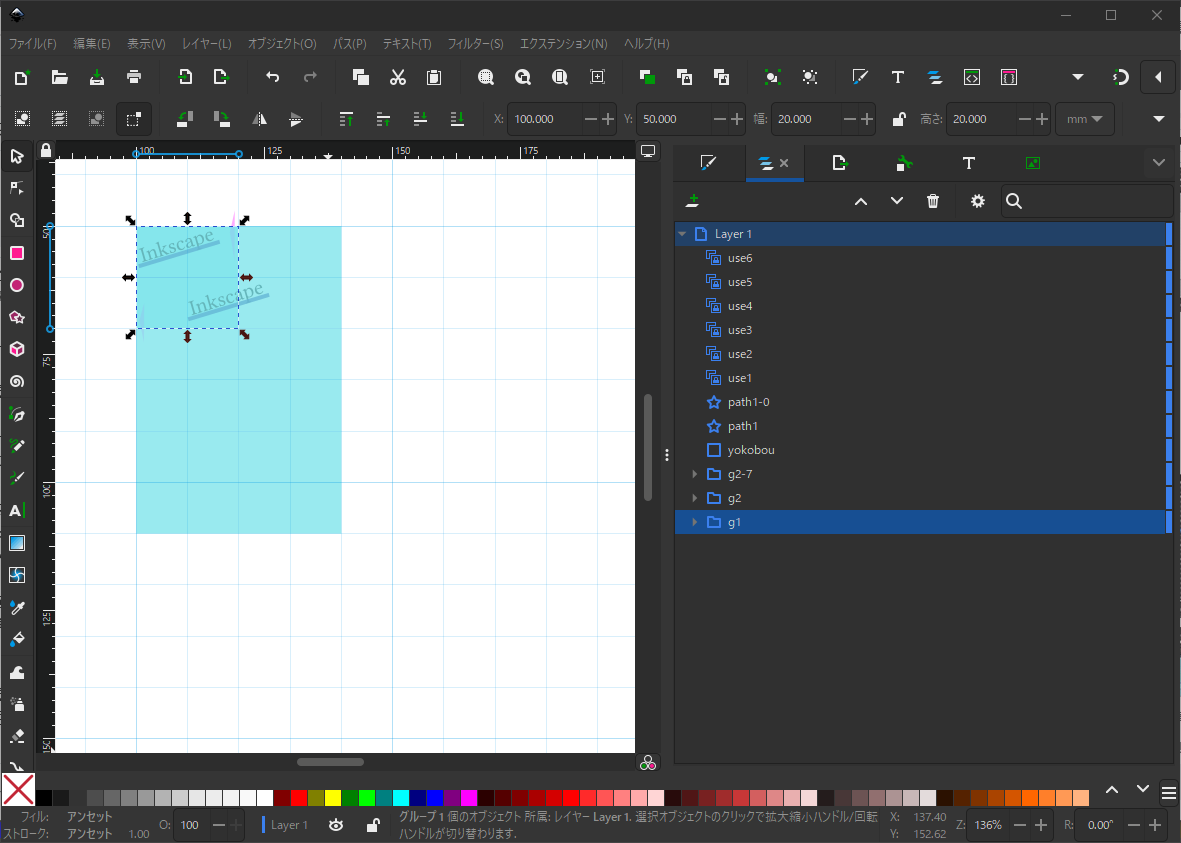
Task: Click the New document icon
Action: pos(22,77)
